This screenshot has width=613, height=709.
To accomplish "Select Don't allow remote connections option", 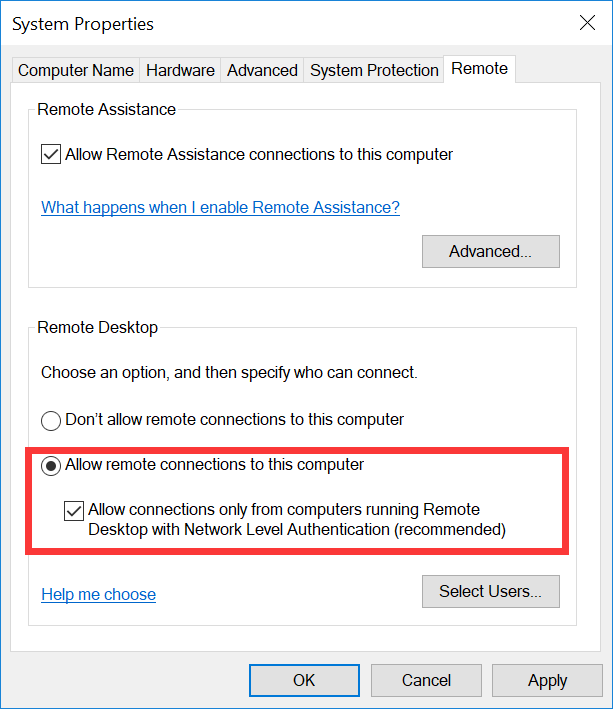I will click(51, 420).
